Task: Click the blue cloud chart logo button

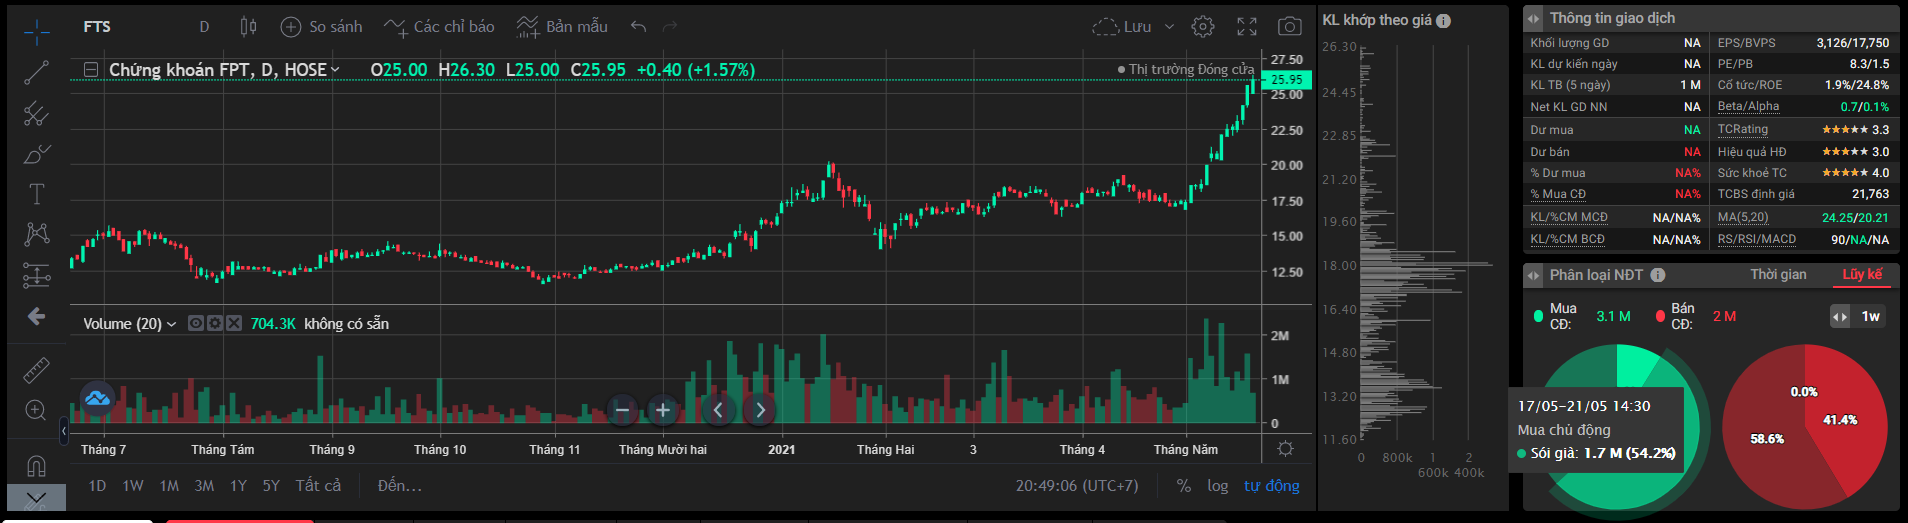Action: point(97,399)
